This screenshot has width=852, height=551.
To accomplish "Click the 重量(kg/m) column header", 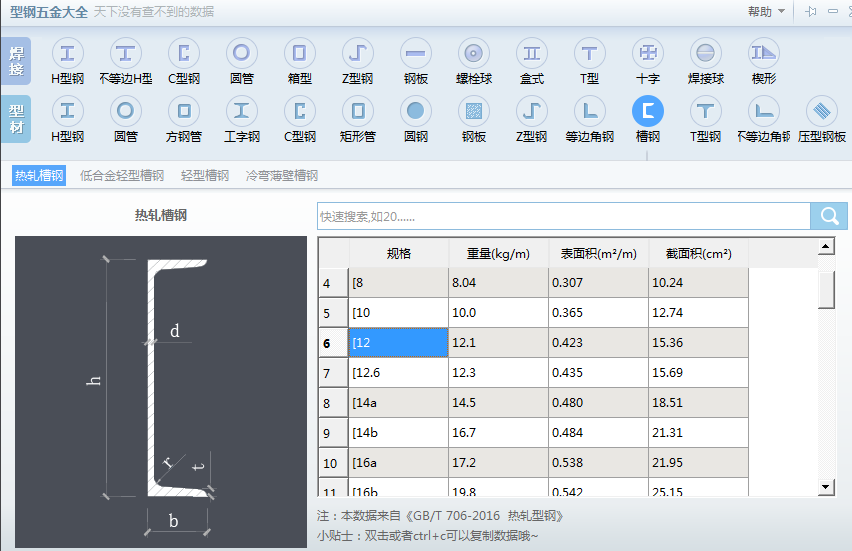I will tap(498, 253).
